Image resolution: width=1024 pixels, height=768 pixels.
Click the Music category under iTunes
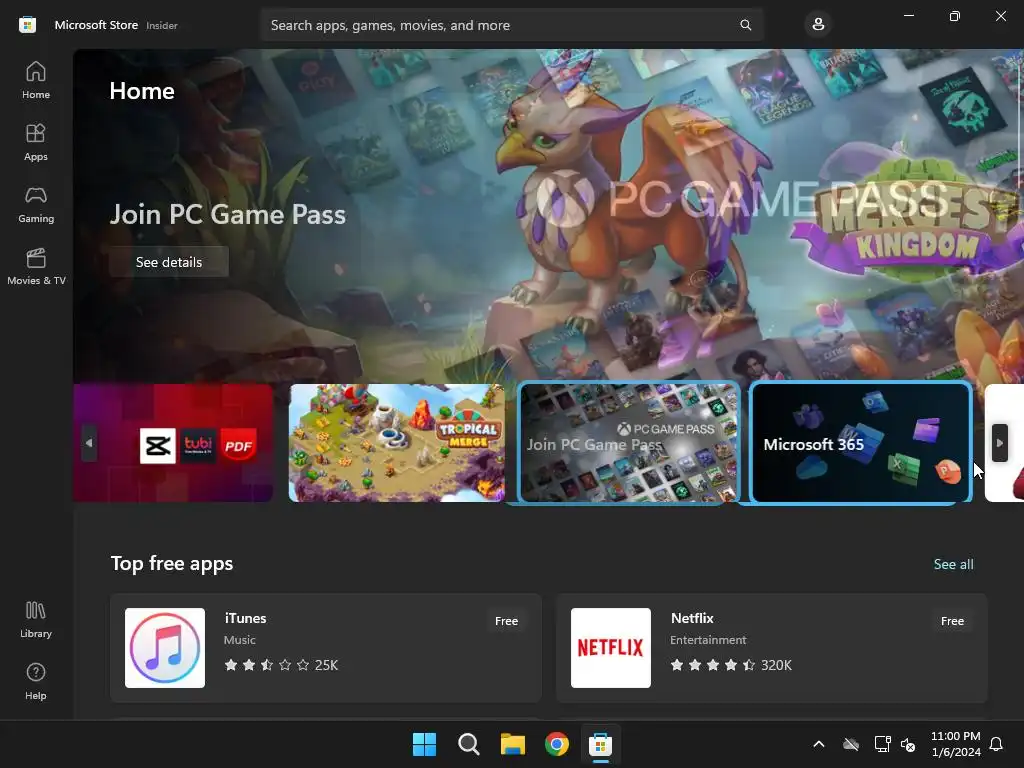(x=240, y=640)
